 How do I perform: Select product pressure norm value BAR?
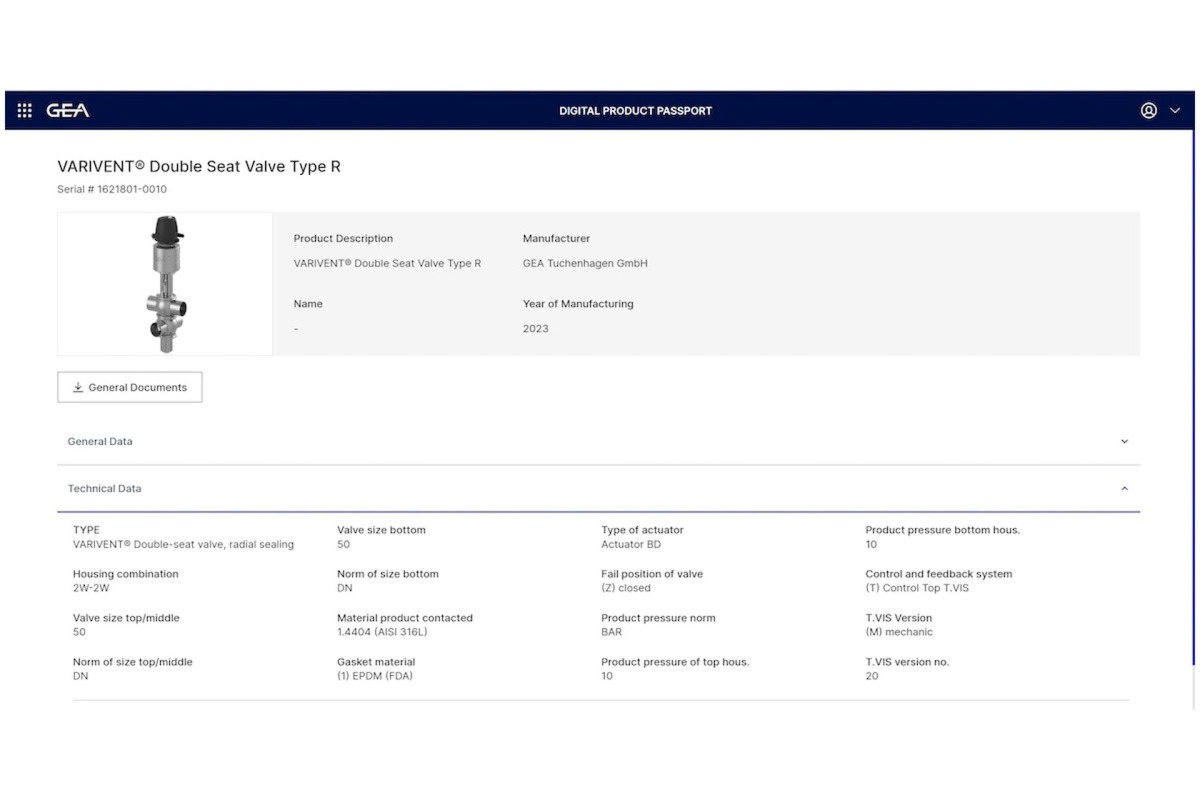[611, 632]
